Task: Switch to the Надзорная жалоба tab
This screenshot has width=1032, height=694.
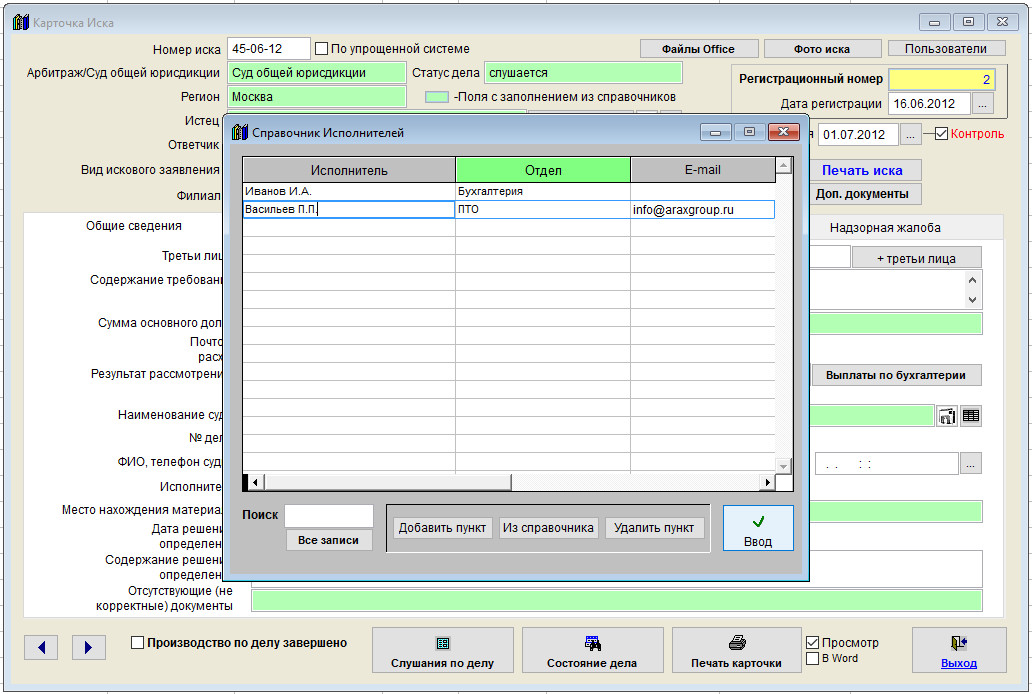Action: pos(884,227)
